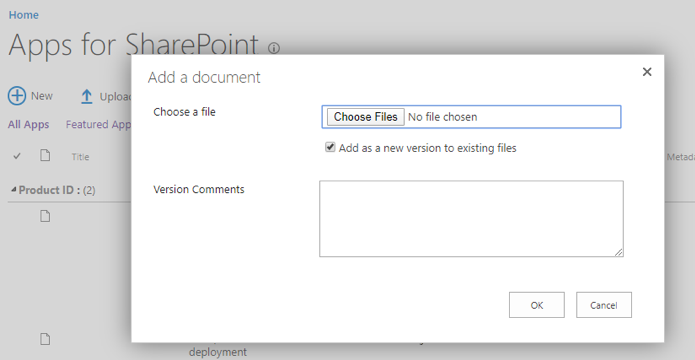
Task: Click the second row's document icon
Action: 45,339
